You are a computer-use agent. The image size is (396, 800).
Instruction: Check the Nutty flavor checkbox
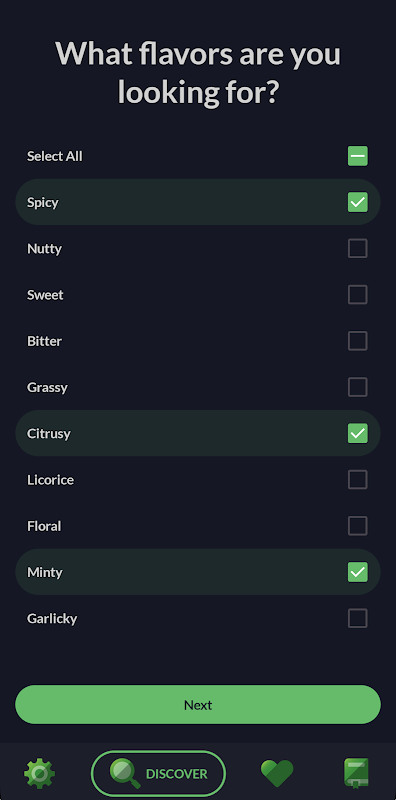[x=358, y=248]
